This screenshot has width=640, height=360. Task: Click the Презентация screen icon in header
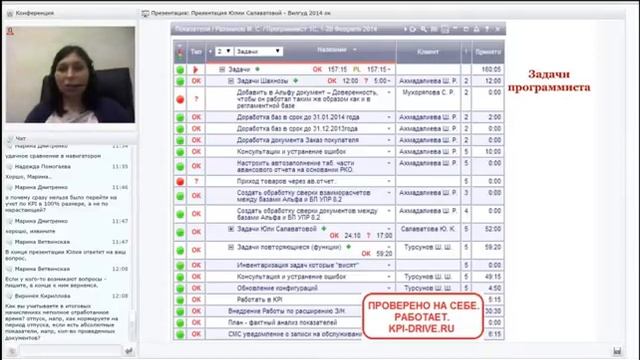click(x=145, y=13)
